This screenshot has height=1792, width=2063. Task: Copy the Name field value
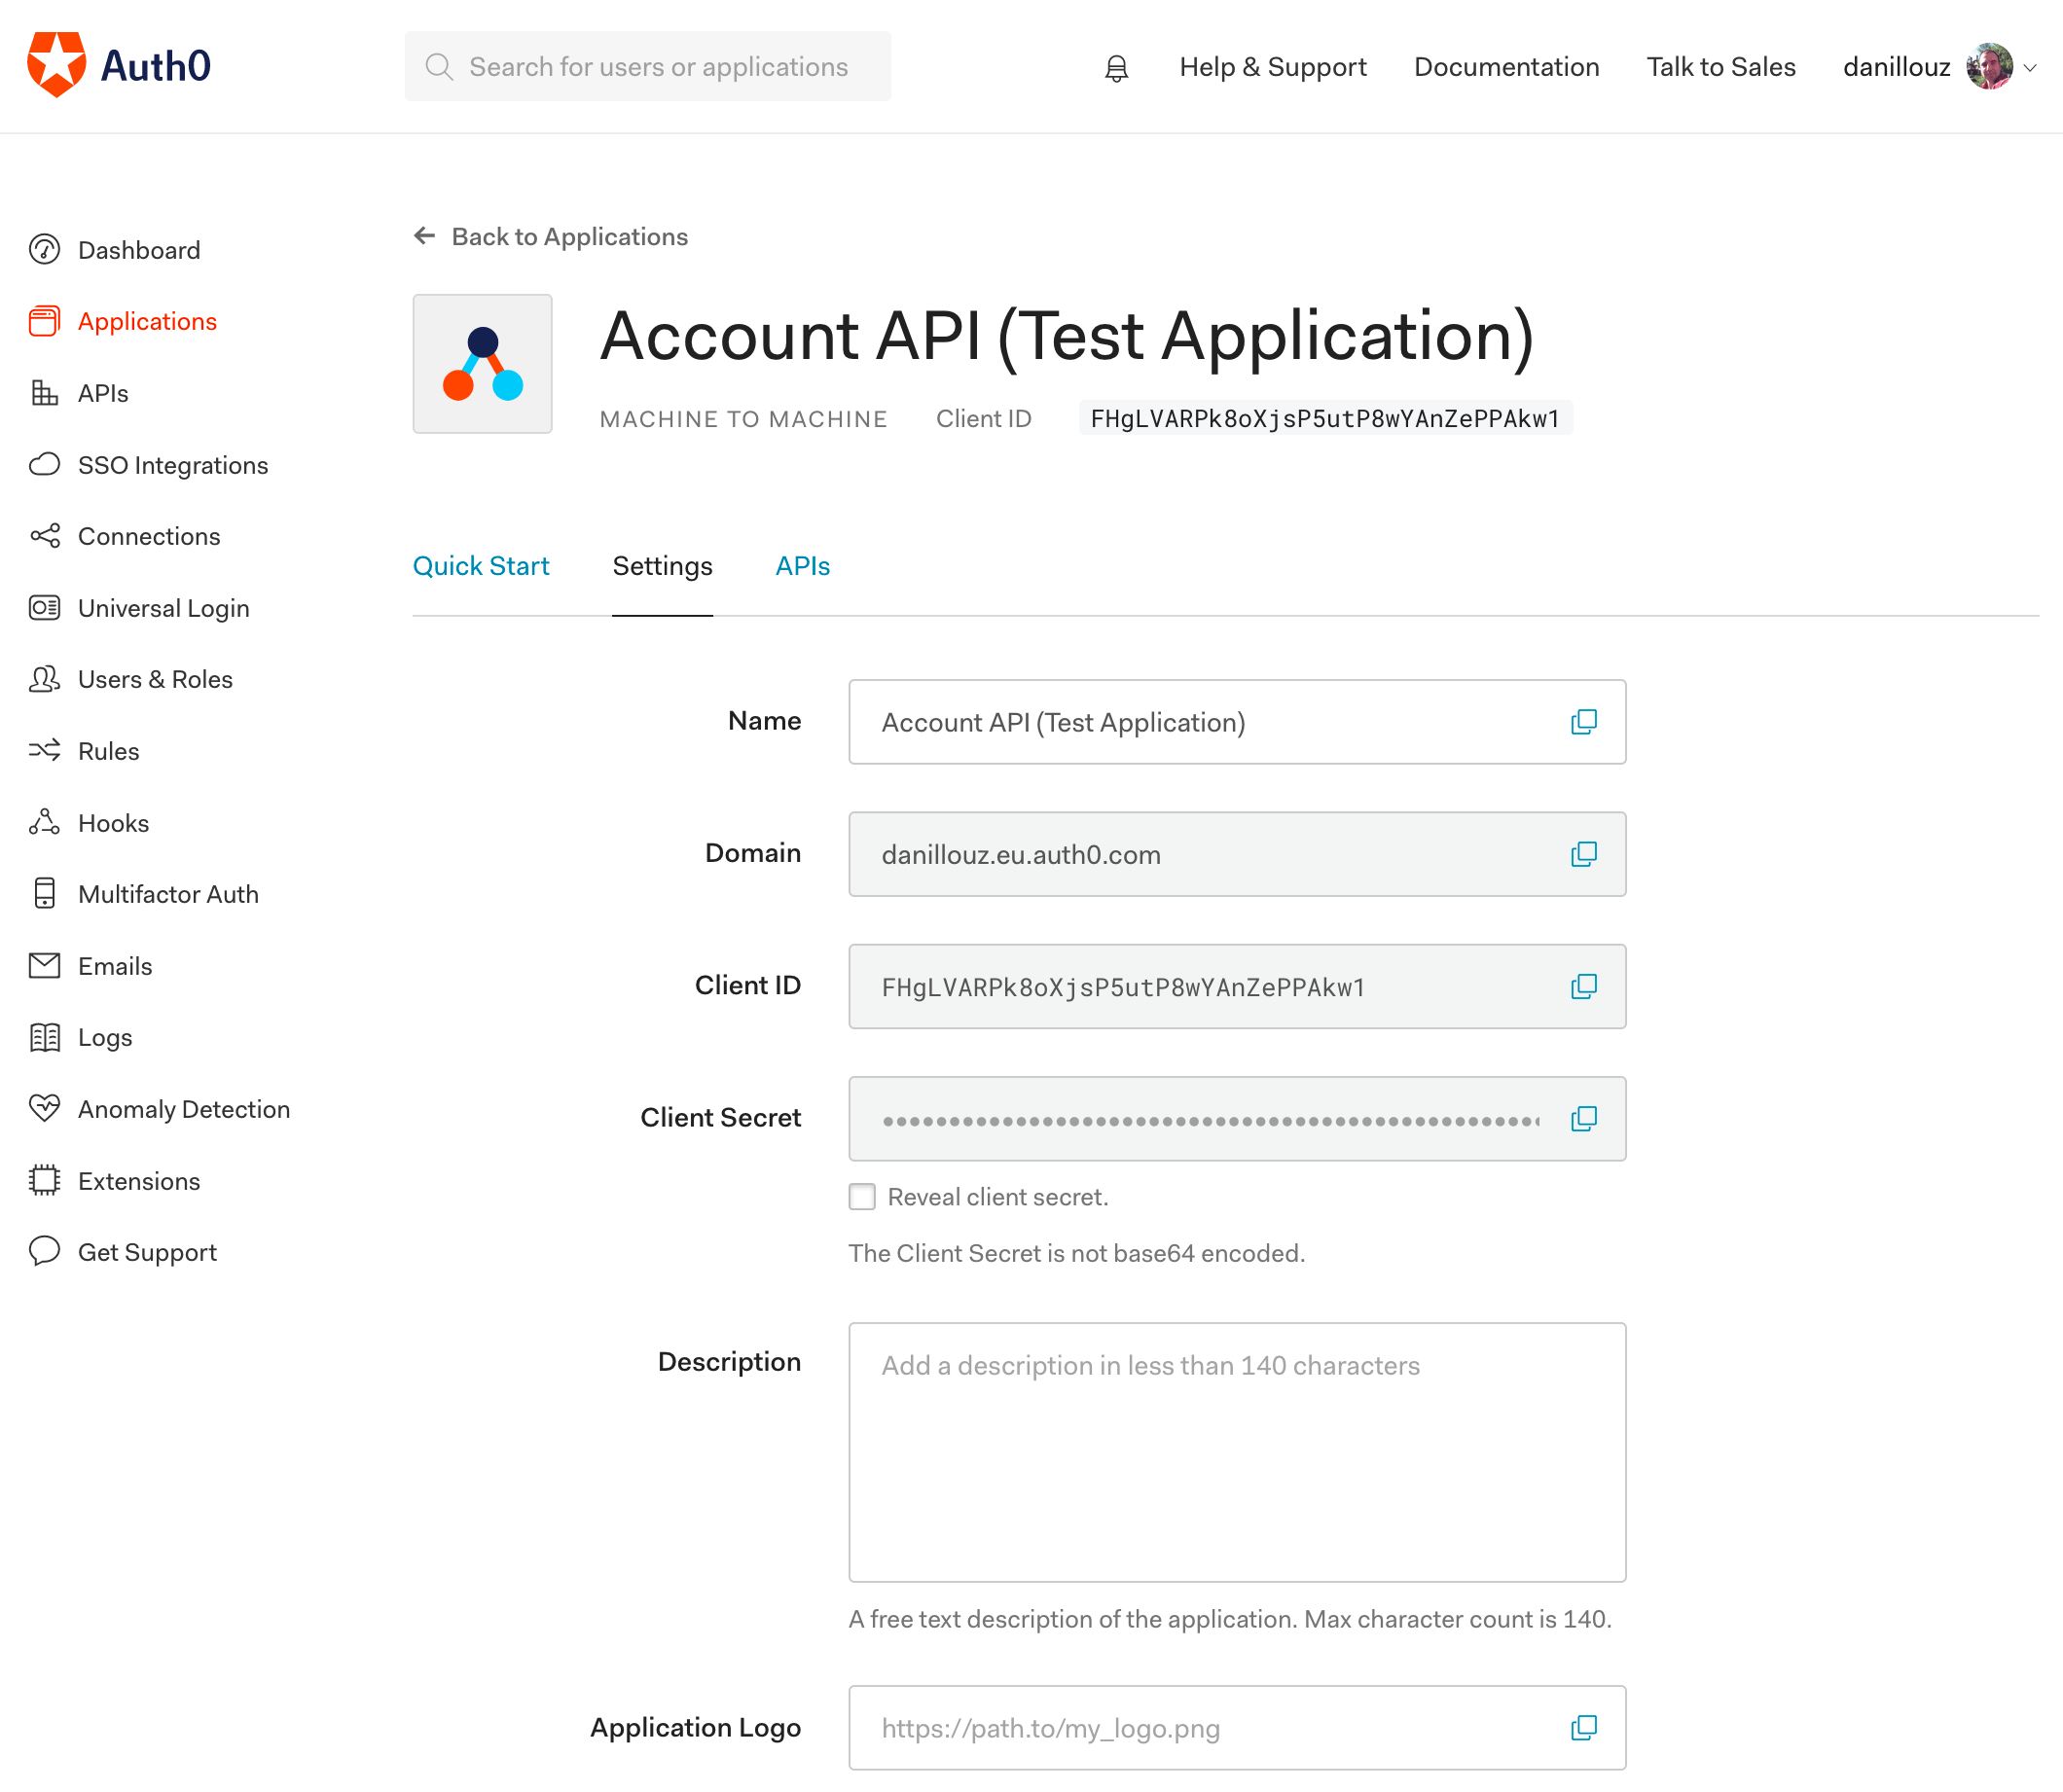pos(1583,722)
